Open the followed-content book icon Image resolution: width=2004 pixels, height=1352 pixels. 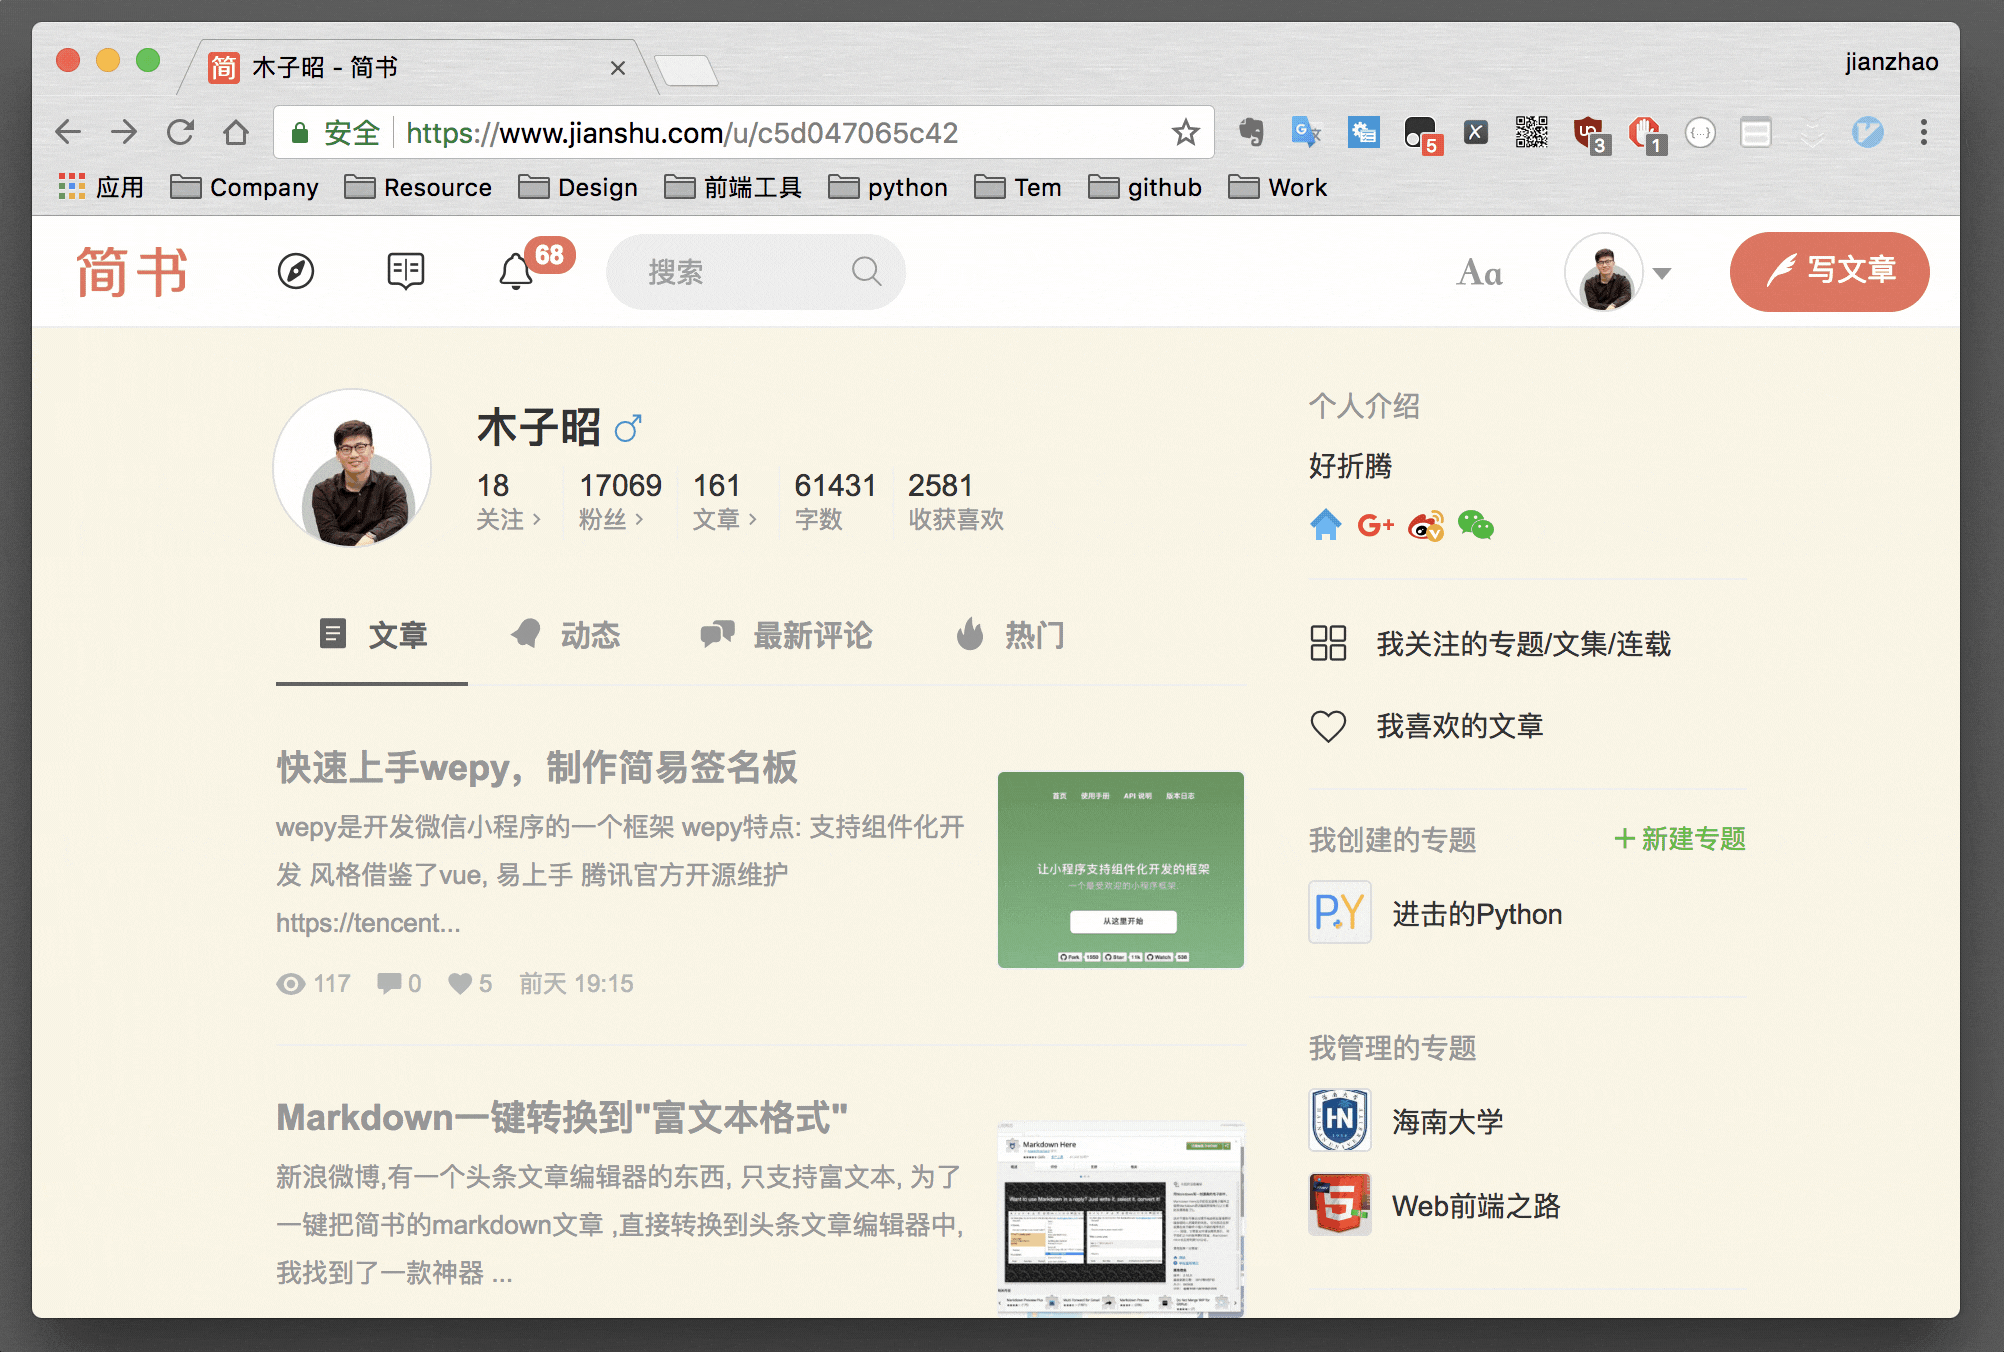coord(406,271)
